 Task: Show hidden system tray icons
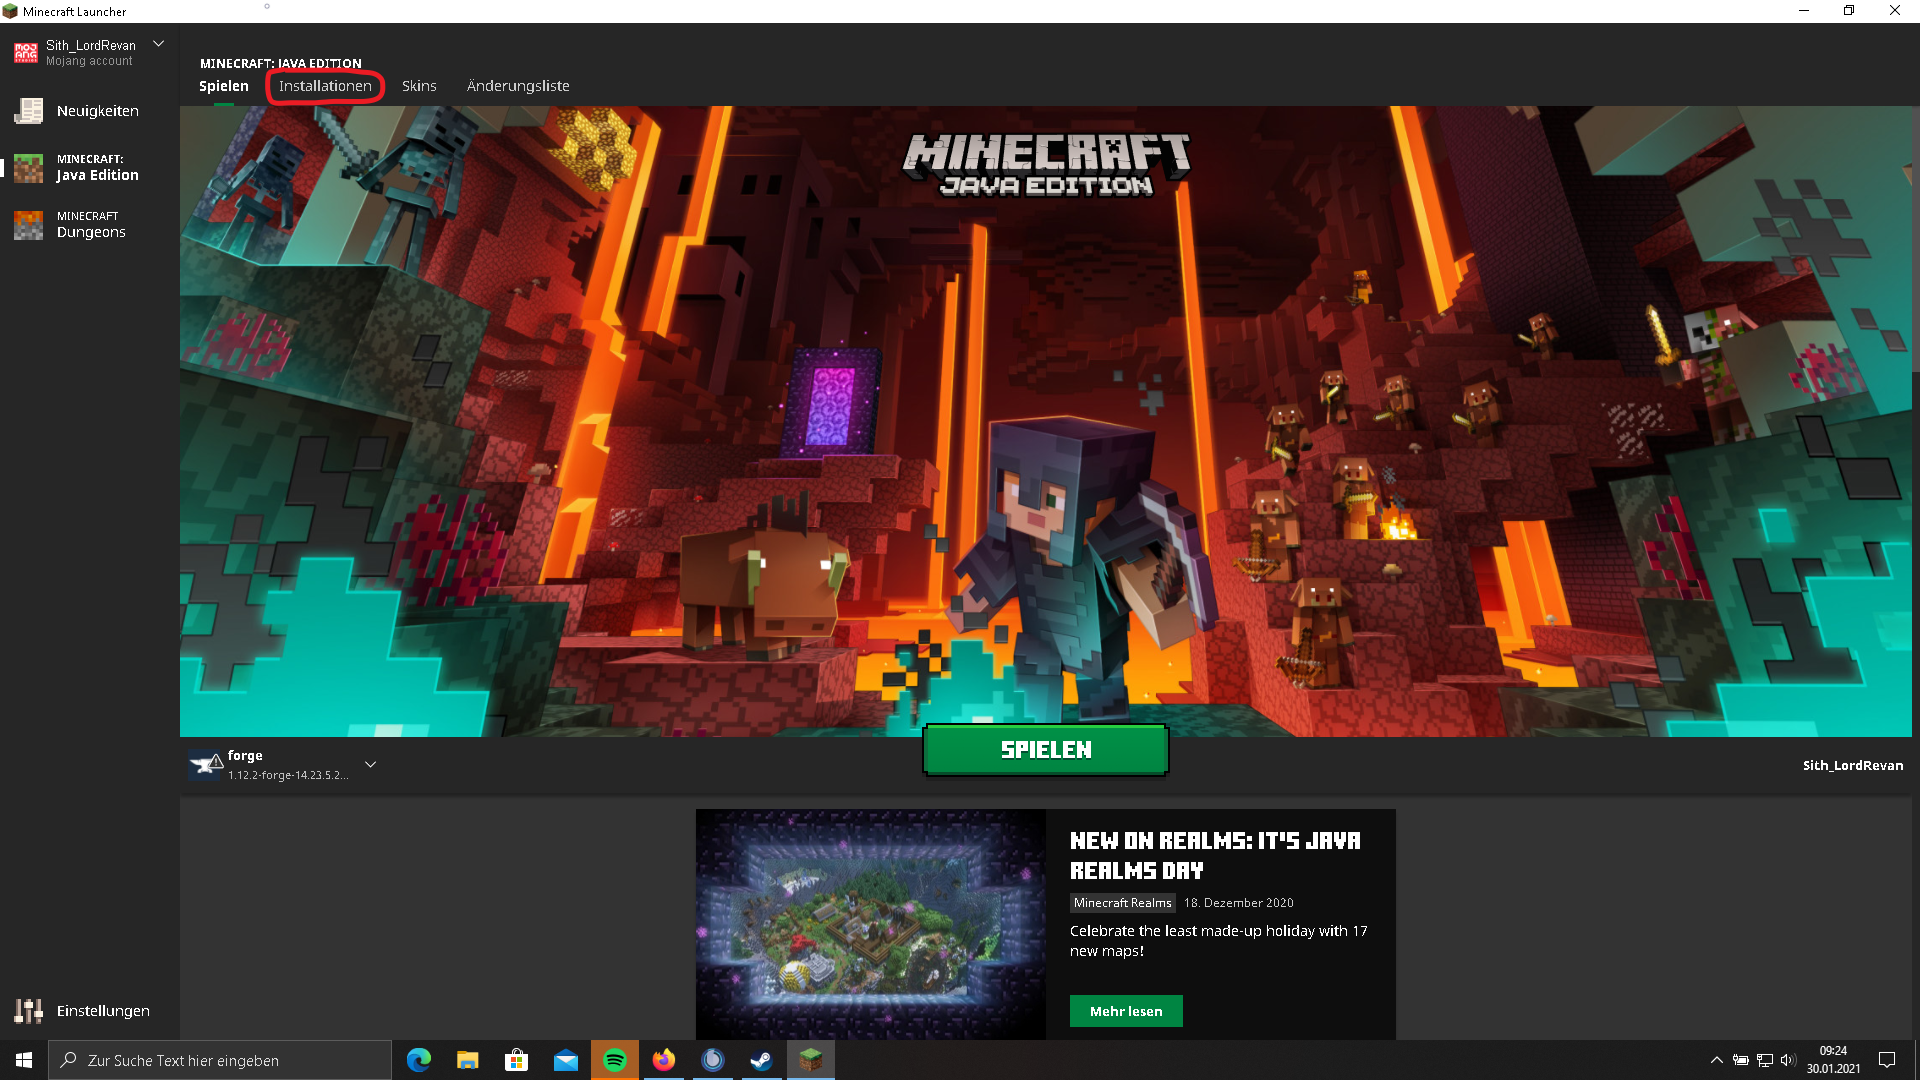[x=1717, y=1060]
